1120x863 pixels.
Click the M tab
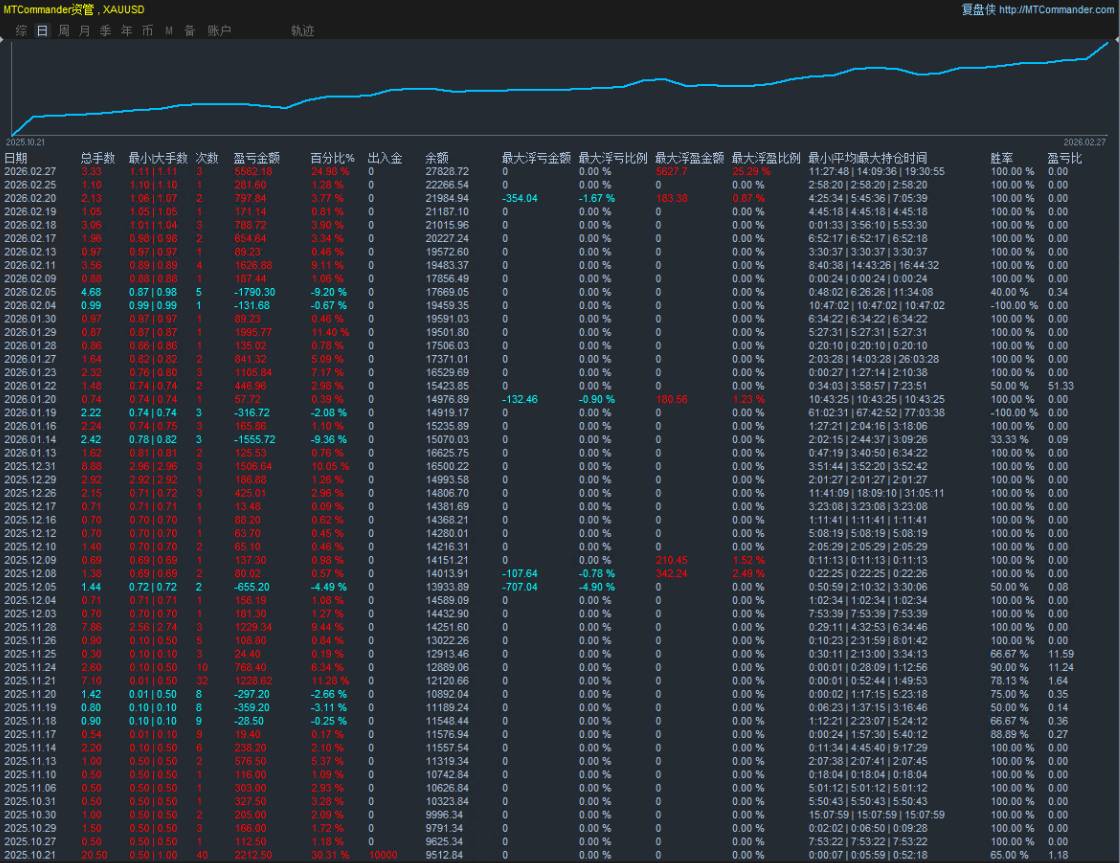pyautogui.click(x=168, y=31)
